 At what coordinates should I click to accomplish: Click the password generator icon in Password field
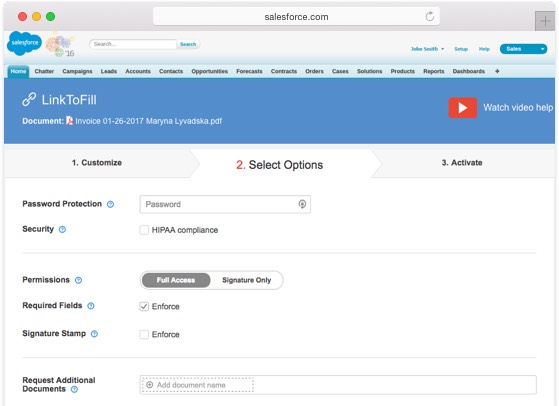coord(302,204)
